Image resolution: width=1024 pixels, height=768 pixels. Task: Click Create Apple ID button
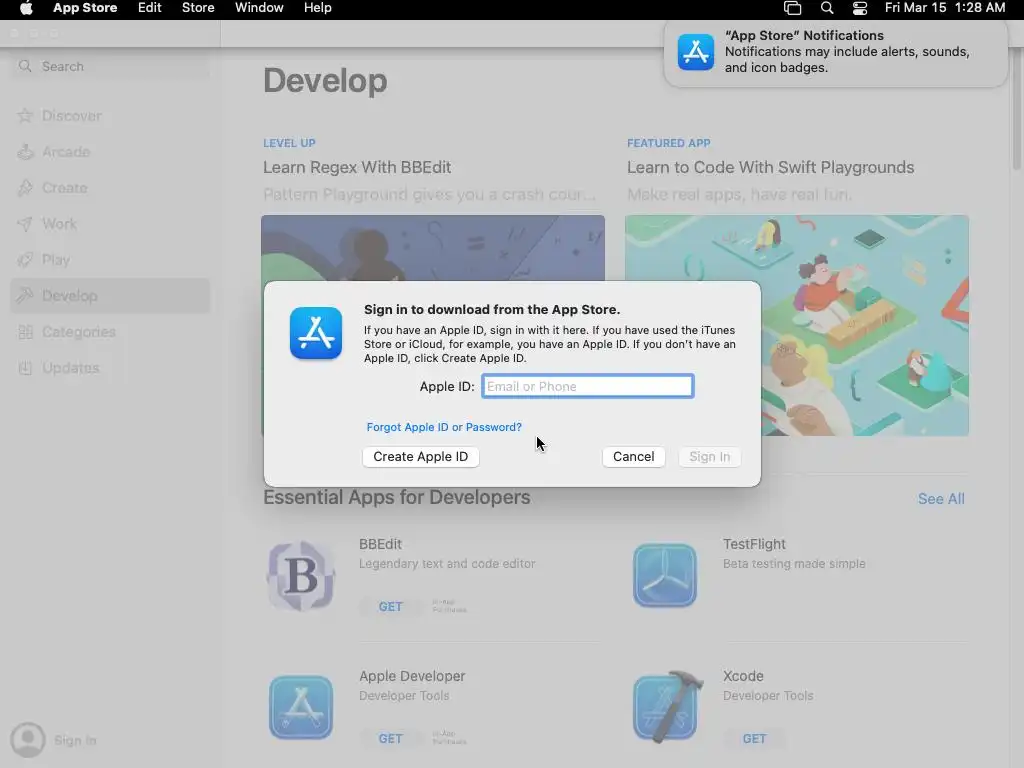pos(421,456)
